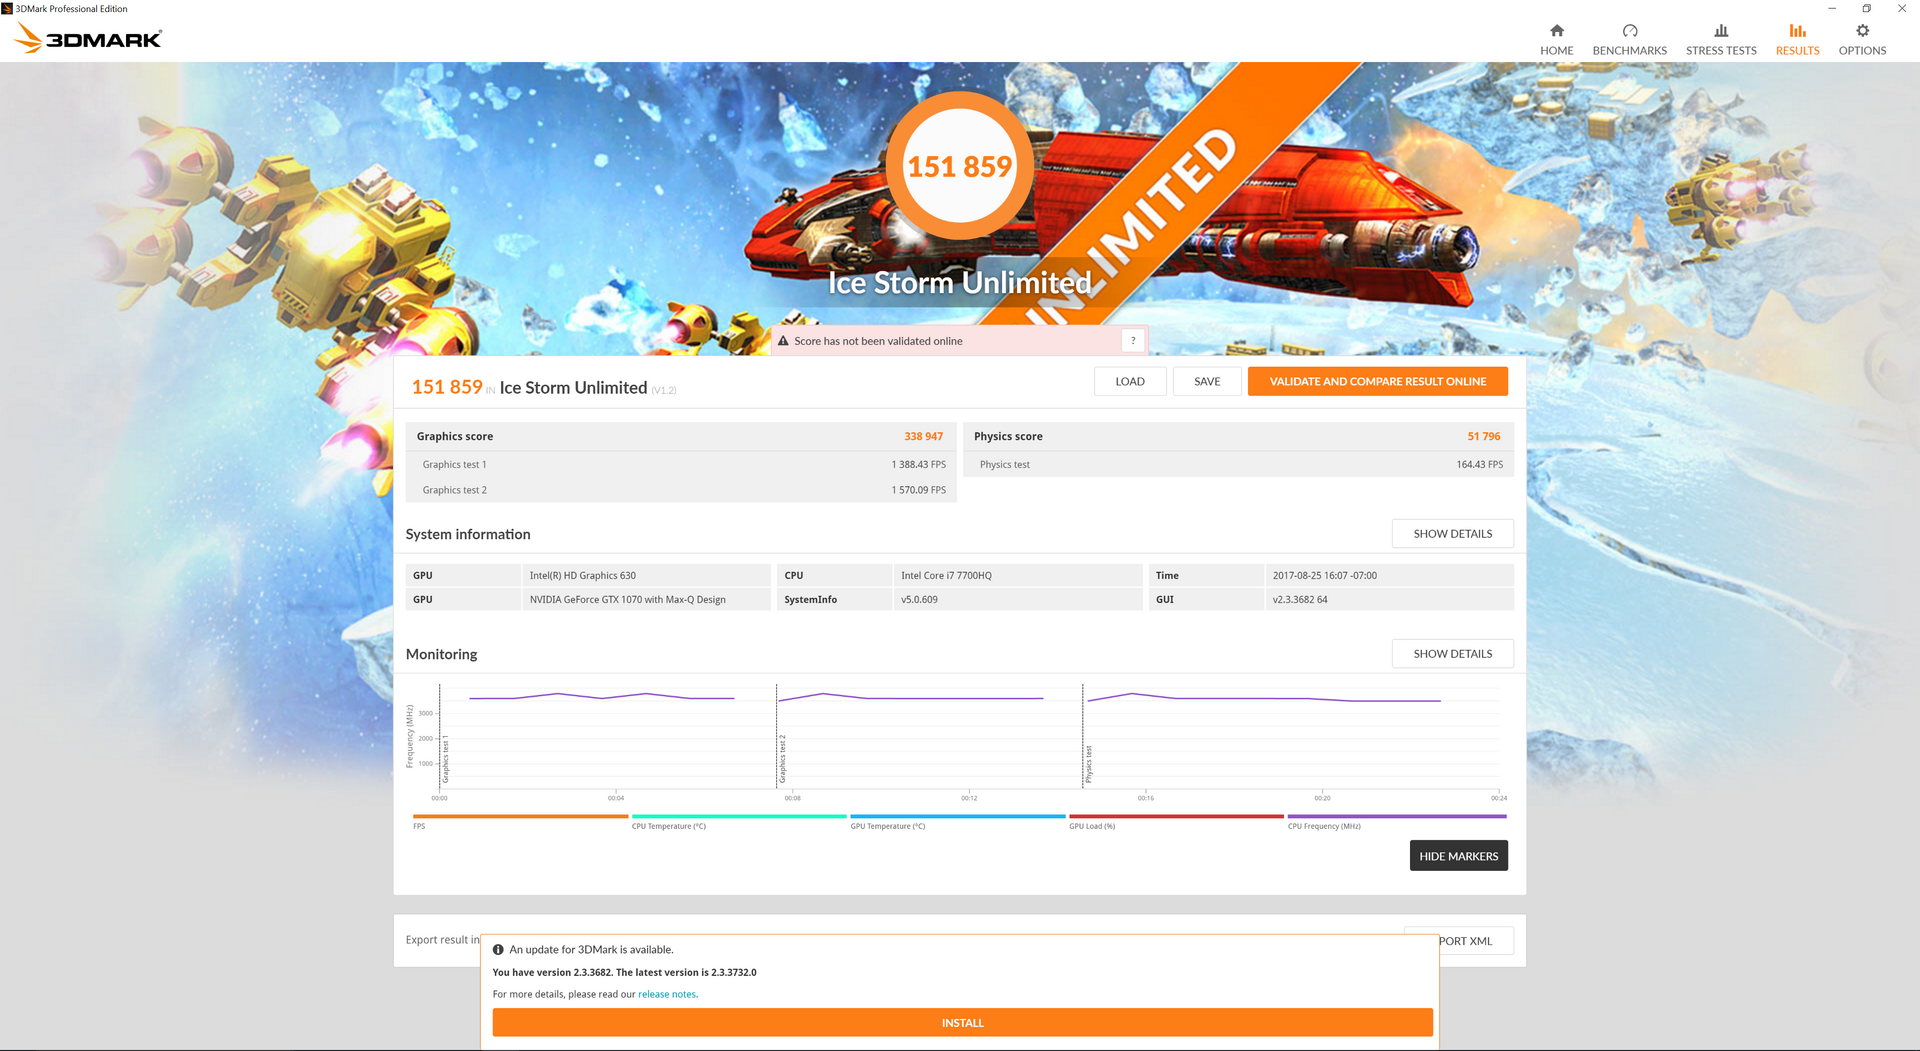Click the Monitoring section heading
Screen dimensions: 1920x1051
click(x=441, y=654)
